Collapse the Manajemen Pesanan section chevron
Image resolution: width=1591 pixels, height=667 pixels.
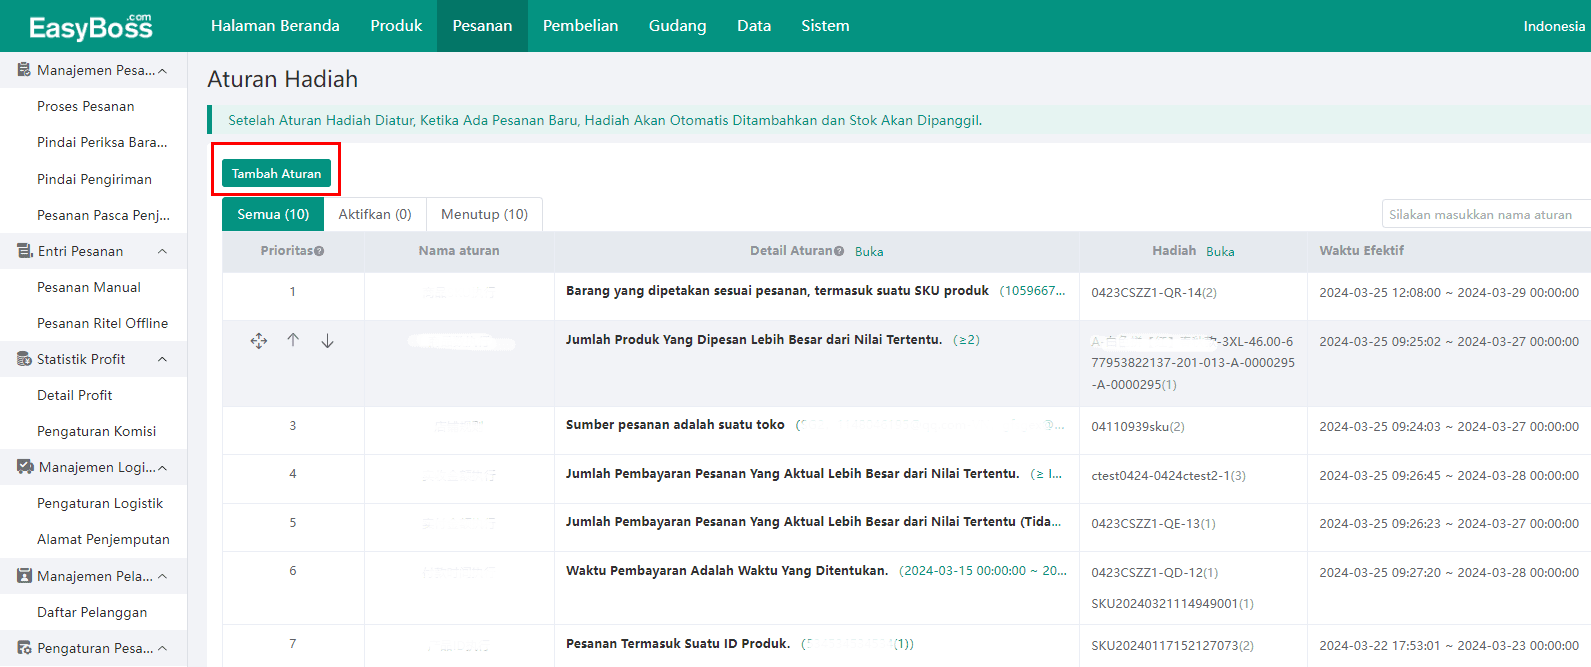pyautogui.click(x=163, y=71)
